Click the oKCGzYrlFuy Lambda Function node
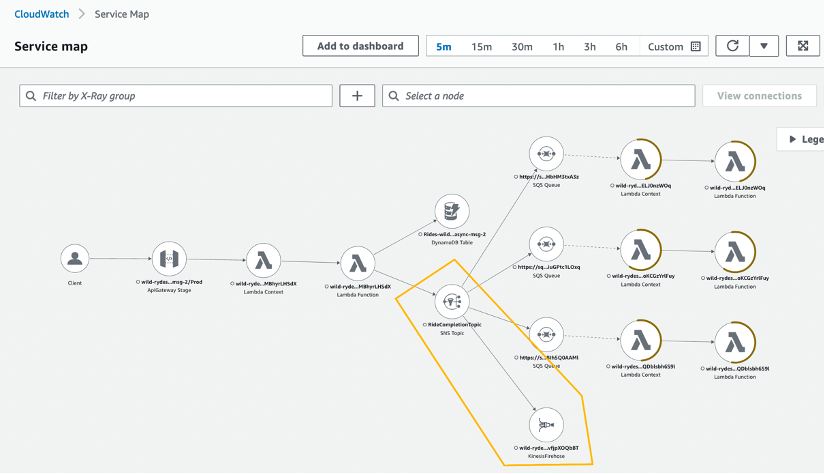The height and width of the screenshot is (474, 824). coord(735,252)
